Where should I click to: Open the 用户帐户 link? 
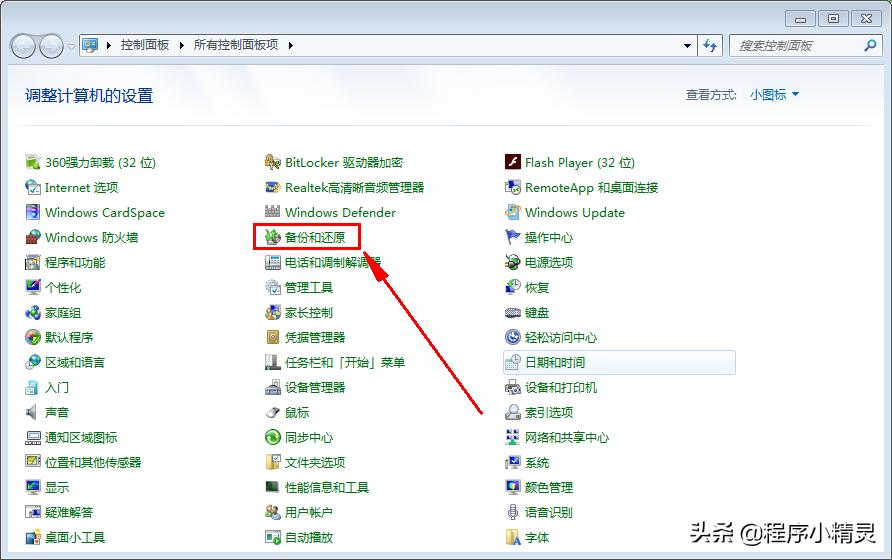[x=308, y=512]
